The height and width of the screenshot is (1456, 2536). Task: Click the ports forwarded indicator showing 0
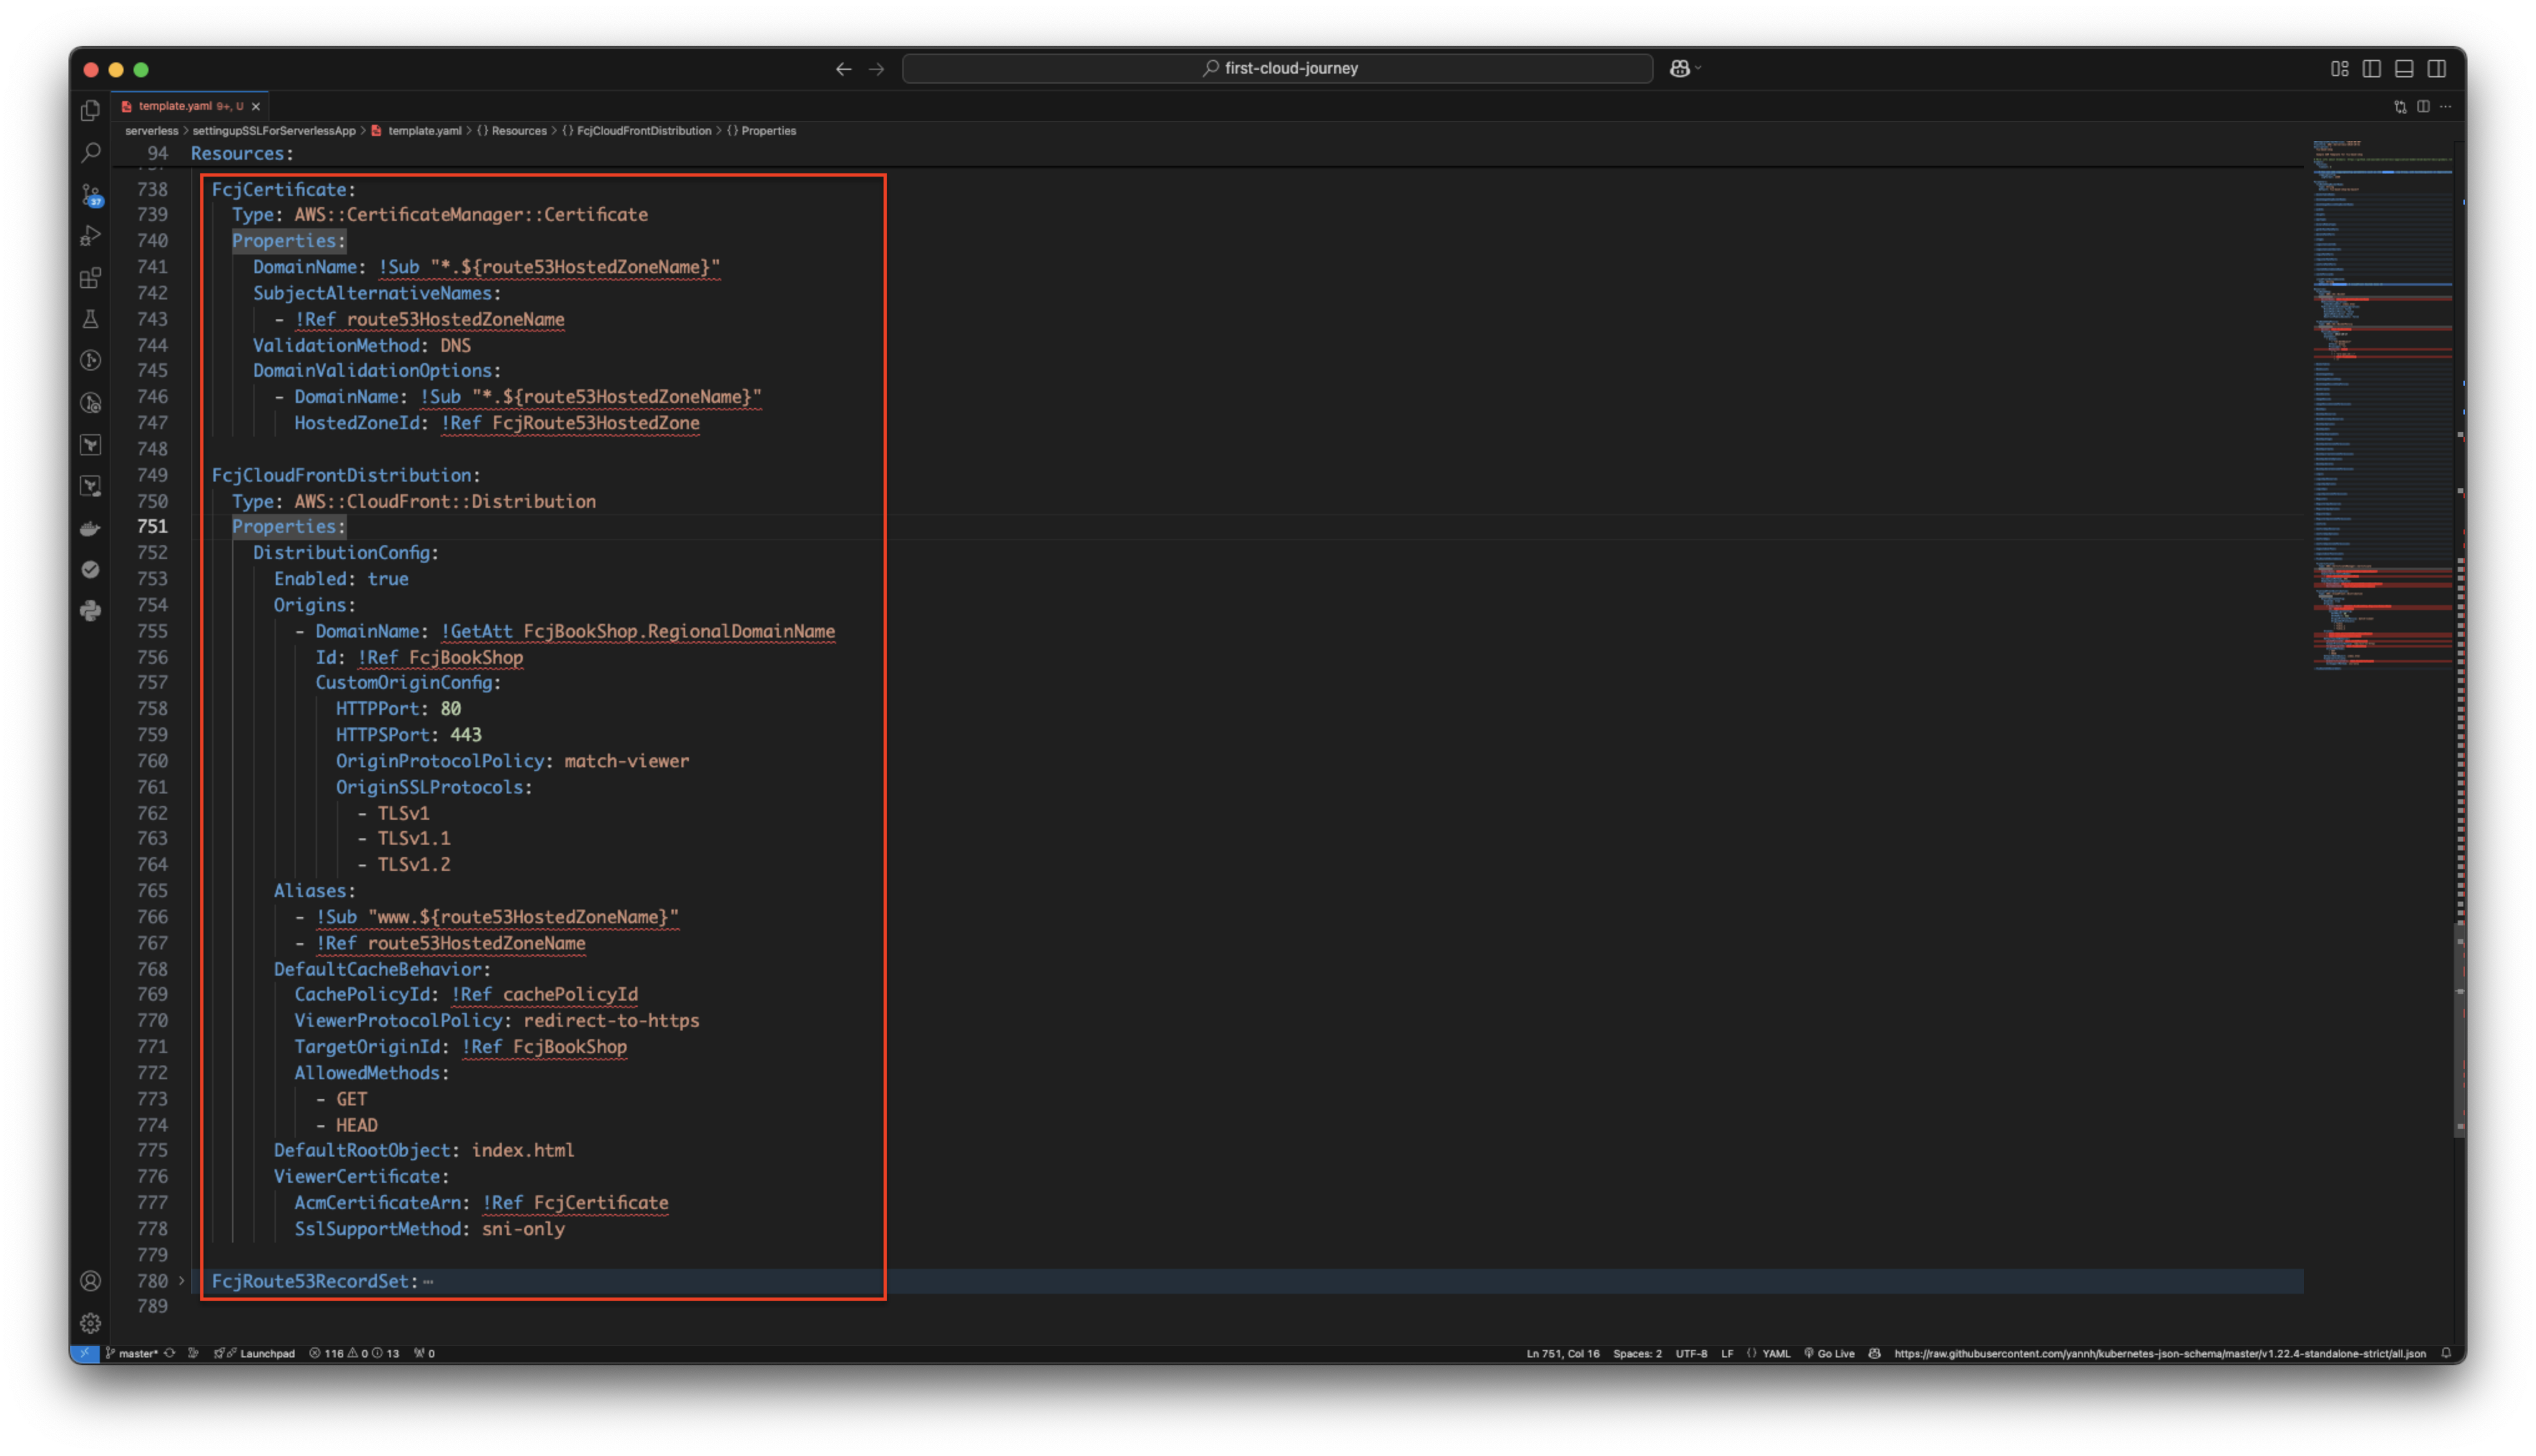[425, 1353]
